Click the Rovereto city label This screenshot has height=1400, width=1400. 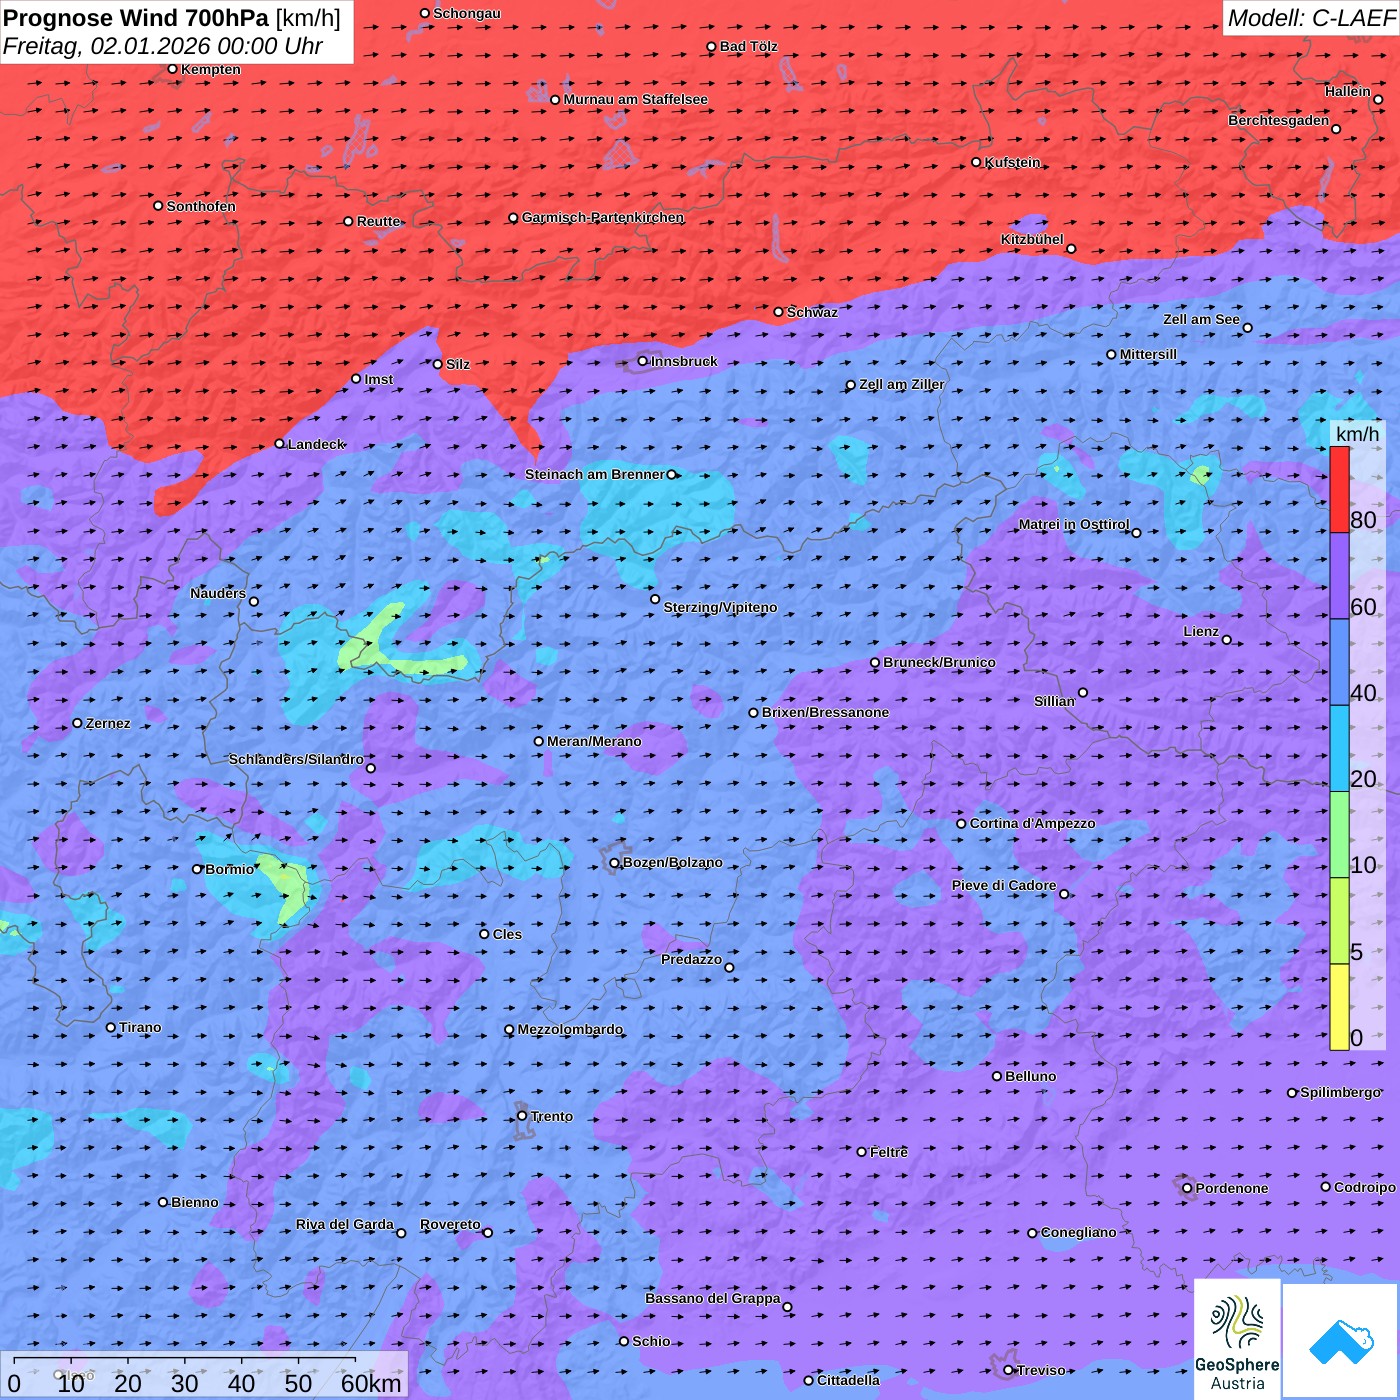(450, 1224)
